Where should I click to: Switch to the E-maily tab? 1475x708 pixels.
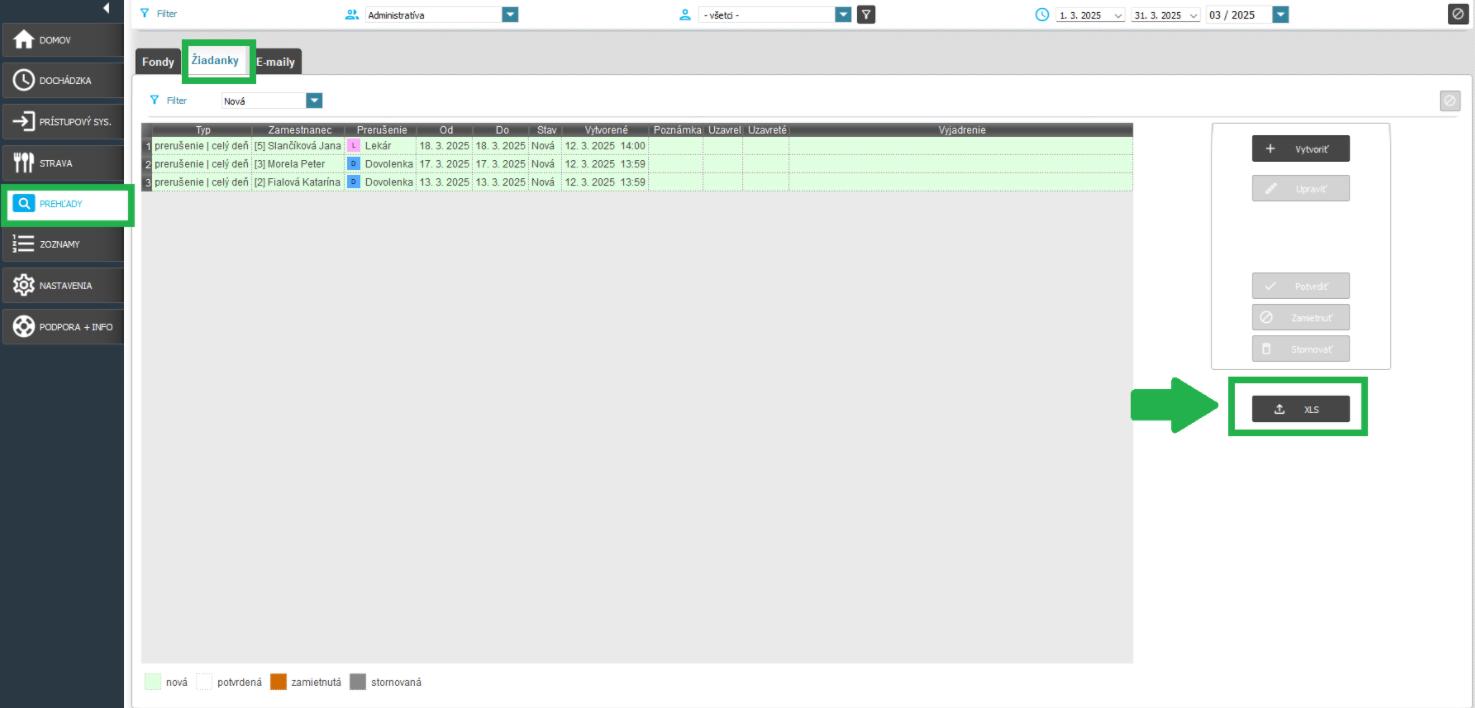tap(276, 62)
